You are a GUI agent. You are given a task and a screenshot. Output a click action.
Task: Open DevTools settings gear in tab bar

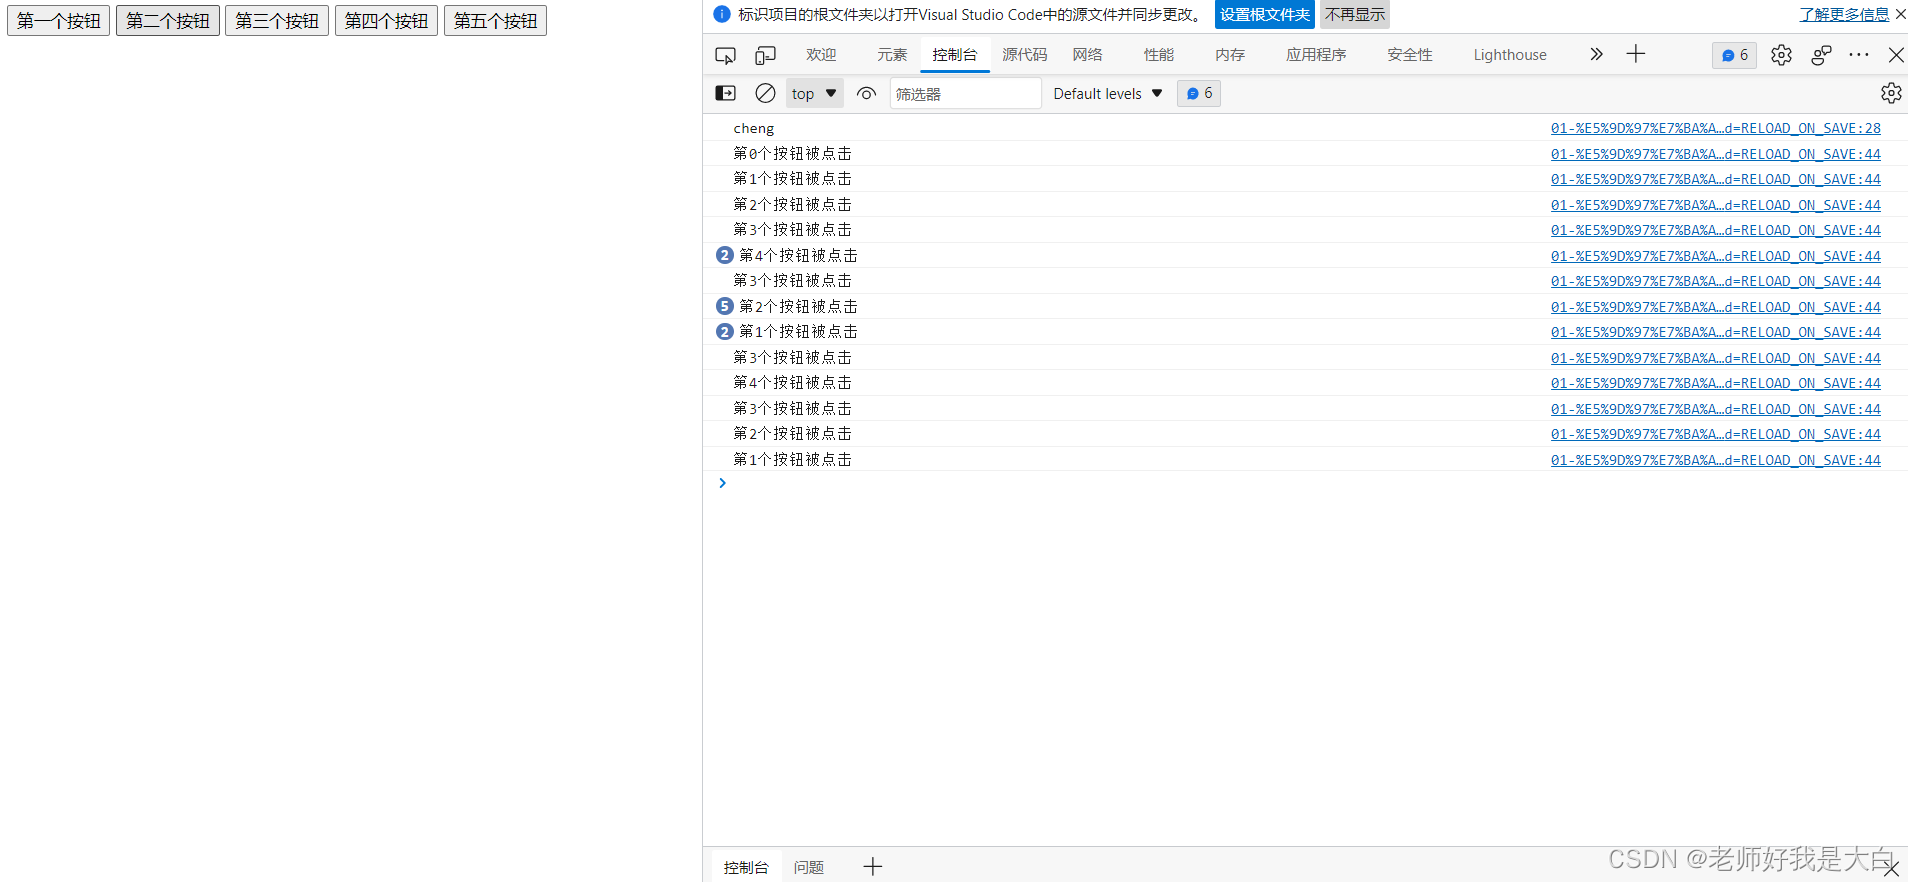pyautogui.click(x=1781, y=55)
